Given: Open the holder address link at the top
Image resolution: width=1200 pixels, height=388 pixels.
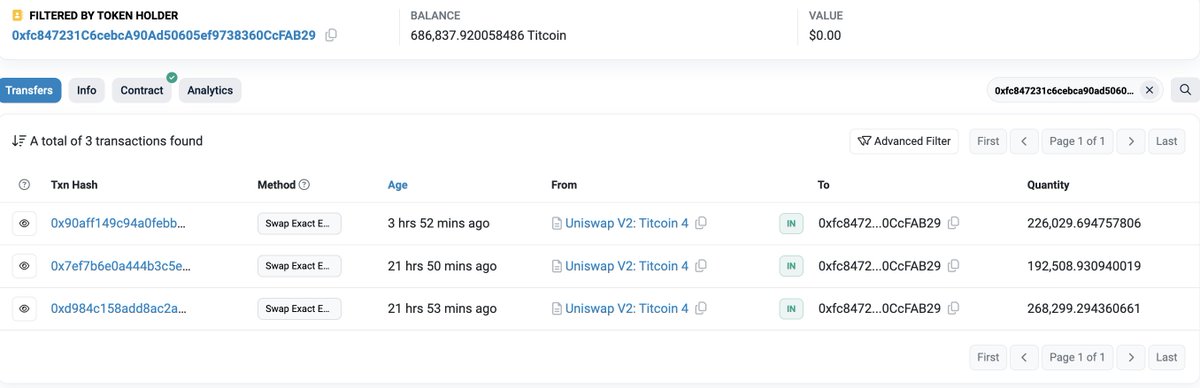Looking at the screenshot, I should (164, 35).
